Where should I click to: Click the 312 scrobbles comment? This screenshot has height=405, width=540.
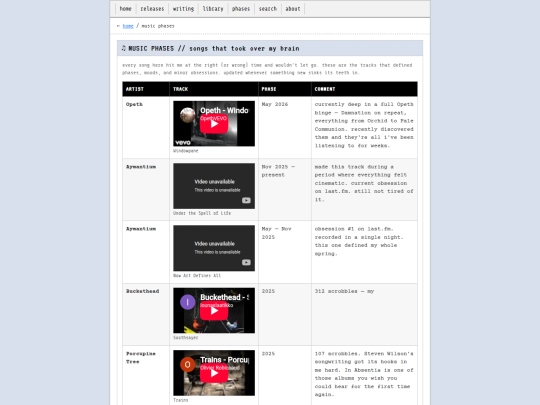click(x=344, y=291)
